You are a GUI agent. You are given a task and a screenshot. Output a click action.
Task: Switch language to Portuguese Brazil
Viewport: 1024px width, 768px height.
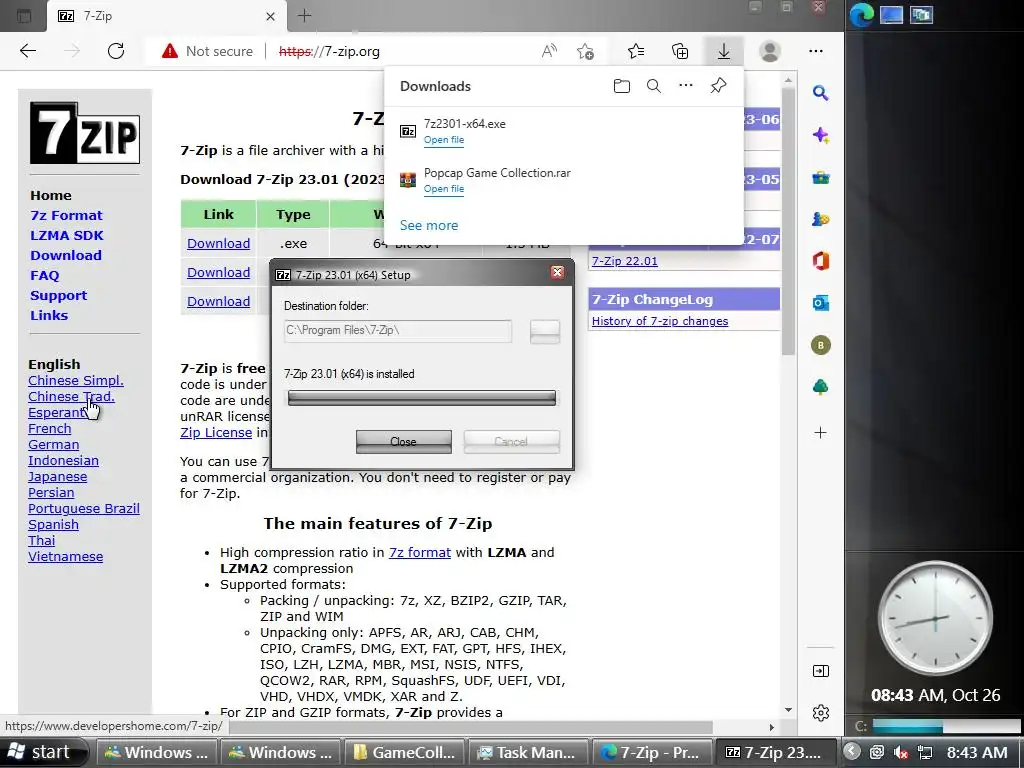click(x=84, y=509)
